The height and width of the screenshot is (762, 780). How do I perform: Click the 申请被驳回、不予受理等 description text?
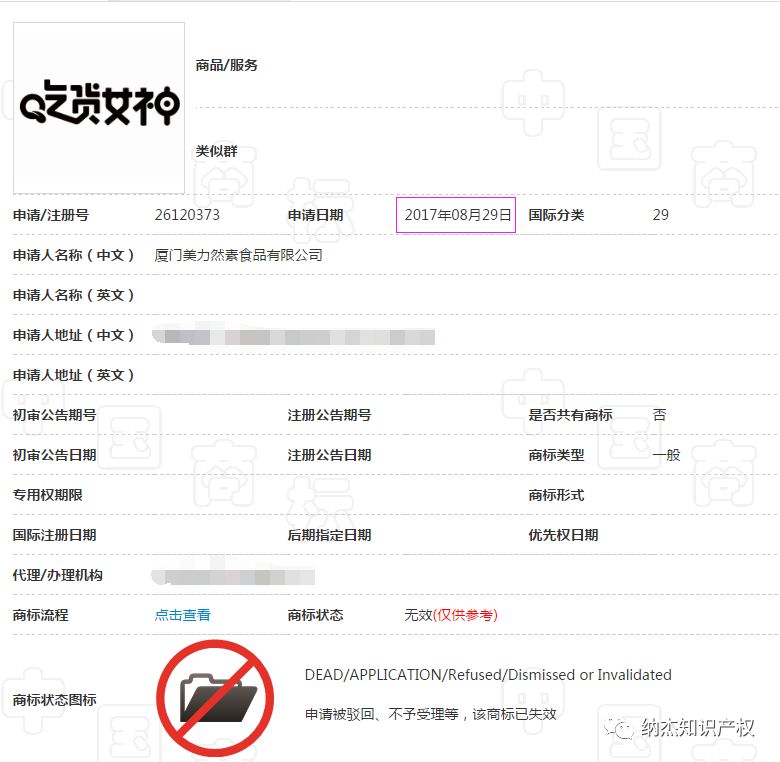click(x=431, y=714)
